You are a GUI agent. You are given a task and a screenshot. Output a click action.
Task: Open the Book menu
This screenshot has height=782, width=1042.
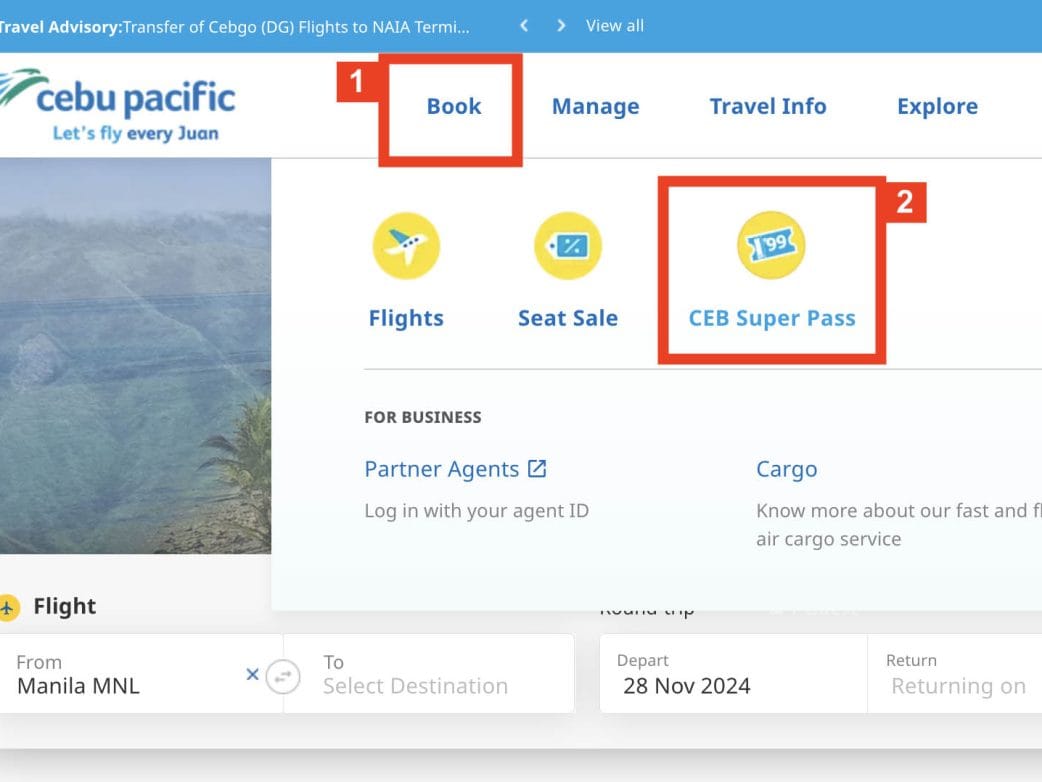pos(454,107)
